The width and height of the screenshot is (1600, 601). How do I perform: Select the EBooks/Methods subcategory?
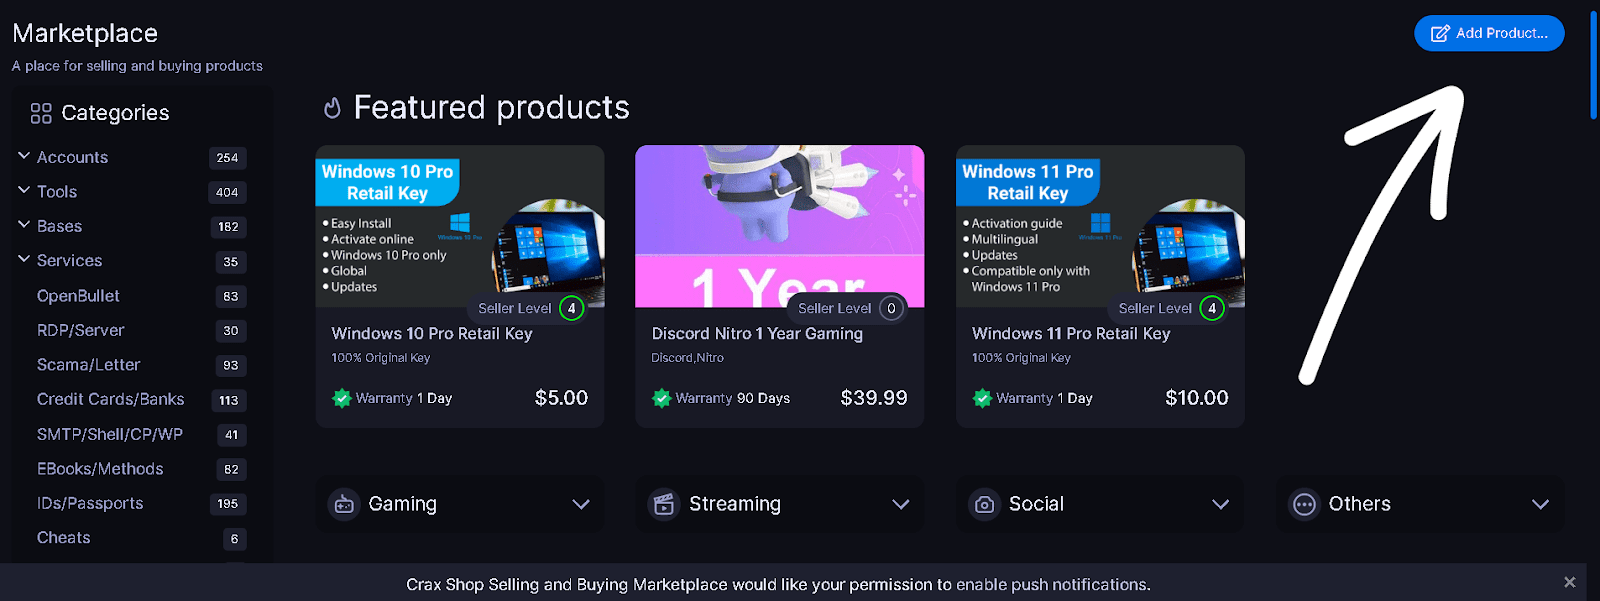click(x=100, y=468)
